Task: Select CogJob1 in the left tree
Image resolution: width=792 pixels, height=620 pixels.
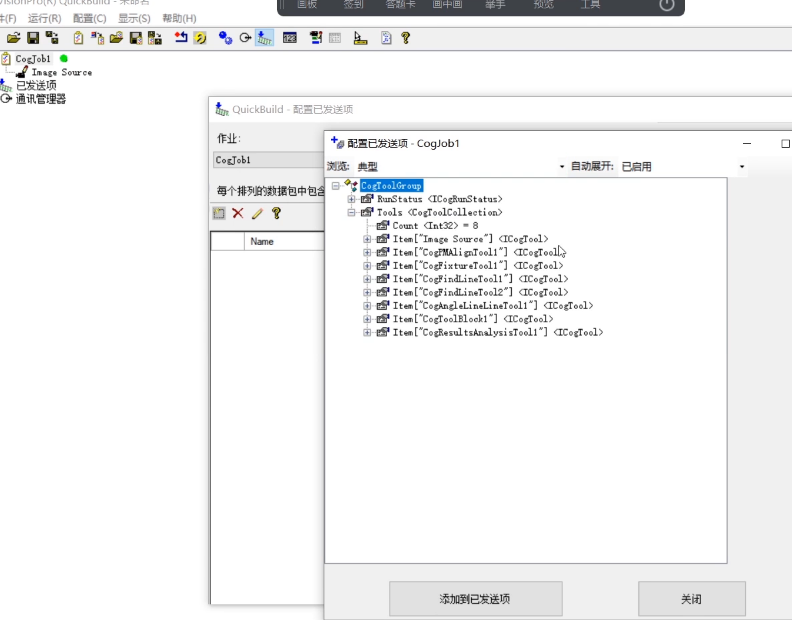Action: (33, 59)
